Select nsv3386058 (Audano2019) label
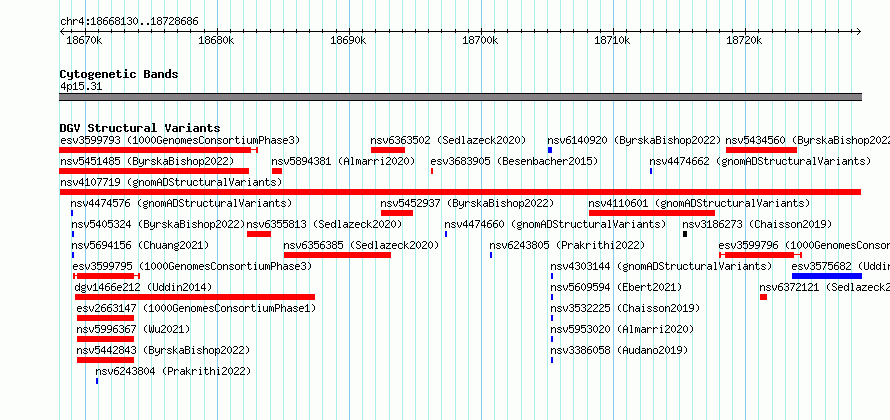The image size is (890, 420). (x=619, y=350)
